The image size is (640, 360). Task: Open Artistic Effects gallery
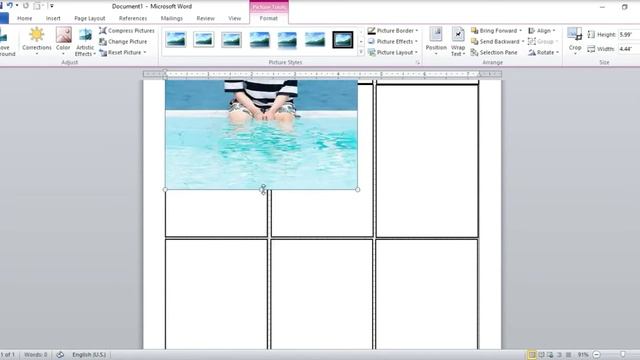coord(85,41)
